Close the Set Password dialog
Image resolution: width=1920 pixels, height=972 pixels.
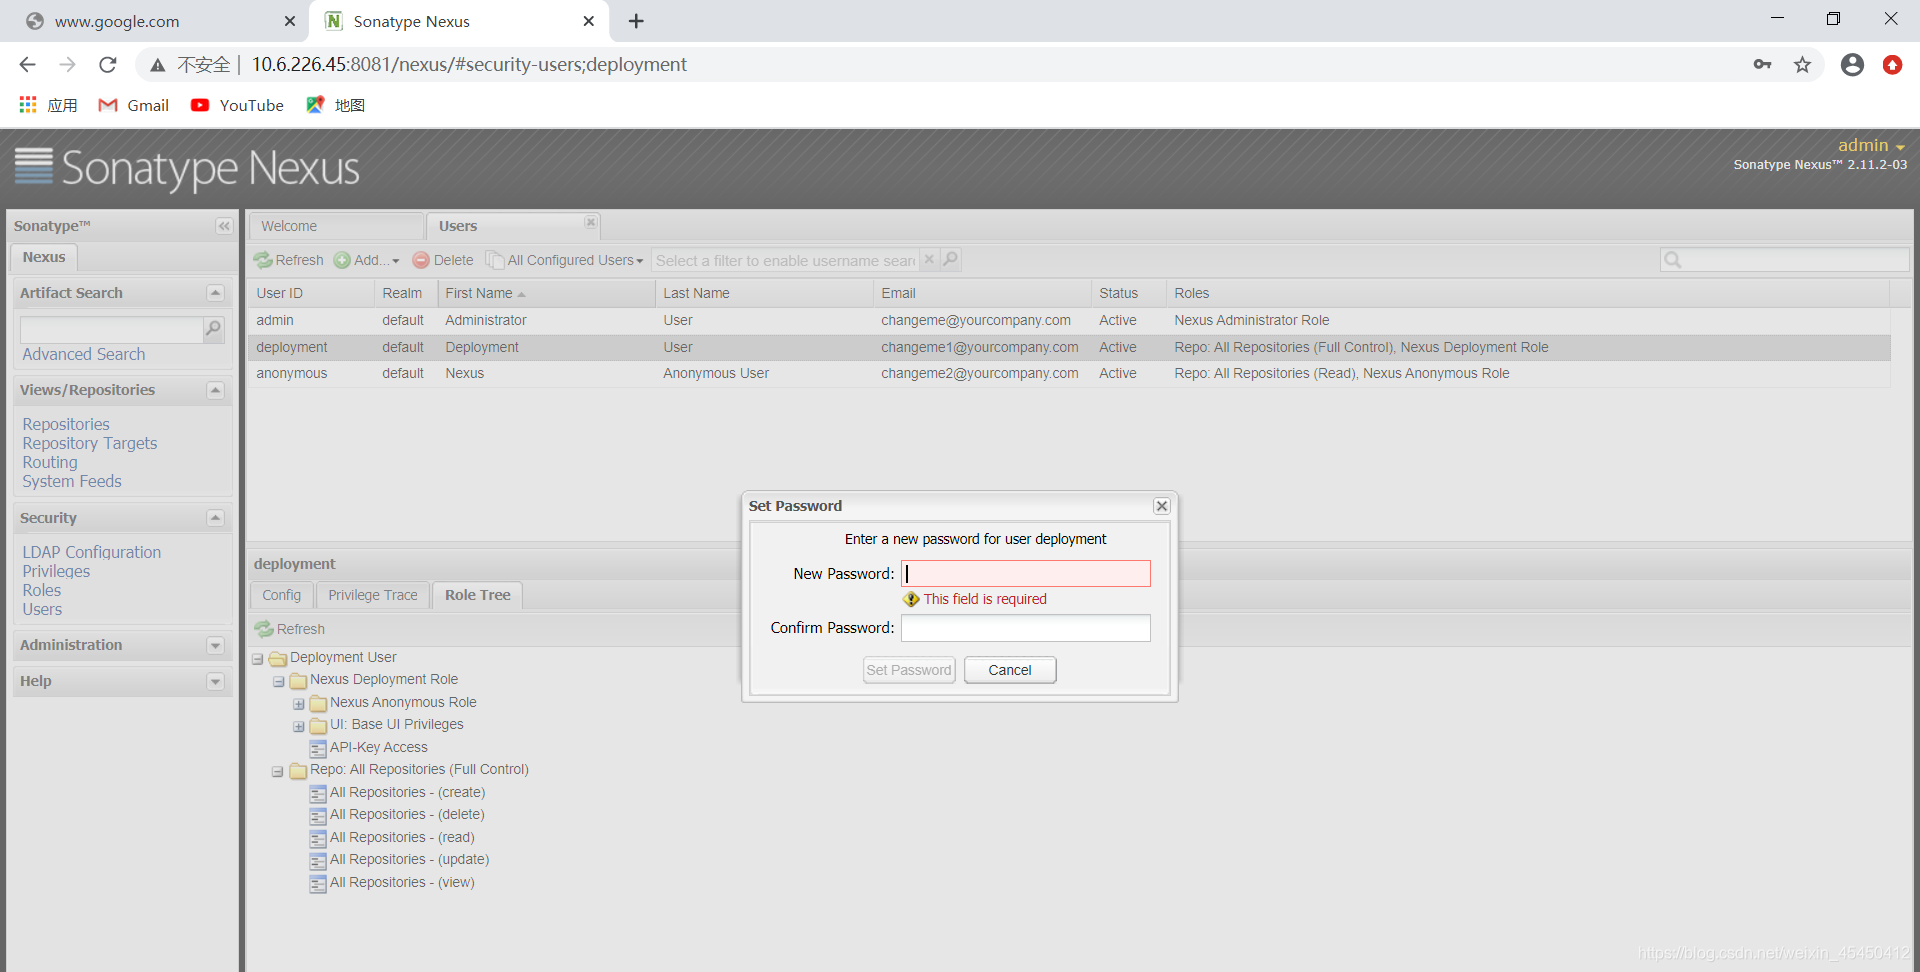(1162, 506)
